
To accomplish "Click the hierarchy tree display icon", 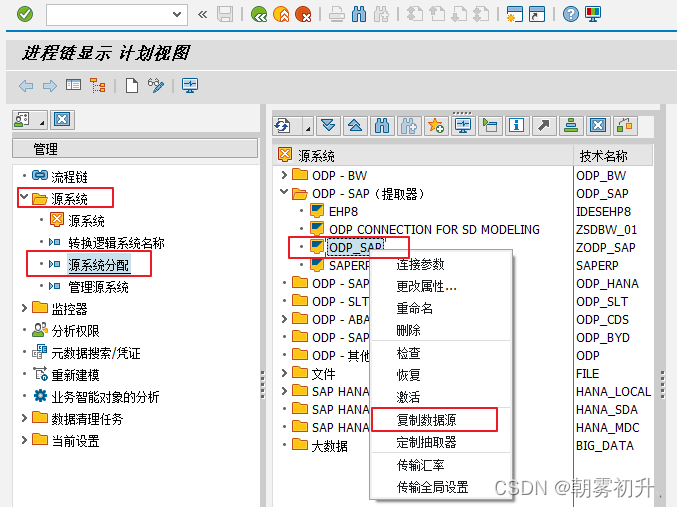I will click(98, 86).
